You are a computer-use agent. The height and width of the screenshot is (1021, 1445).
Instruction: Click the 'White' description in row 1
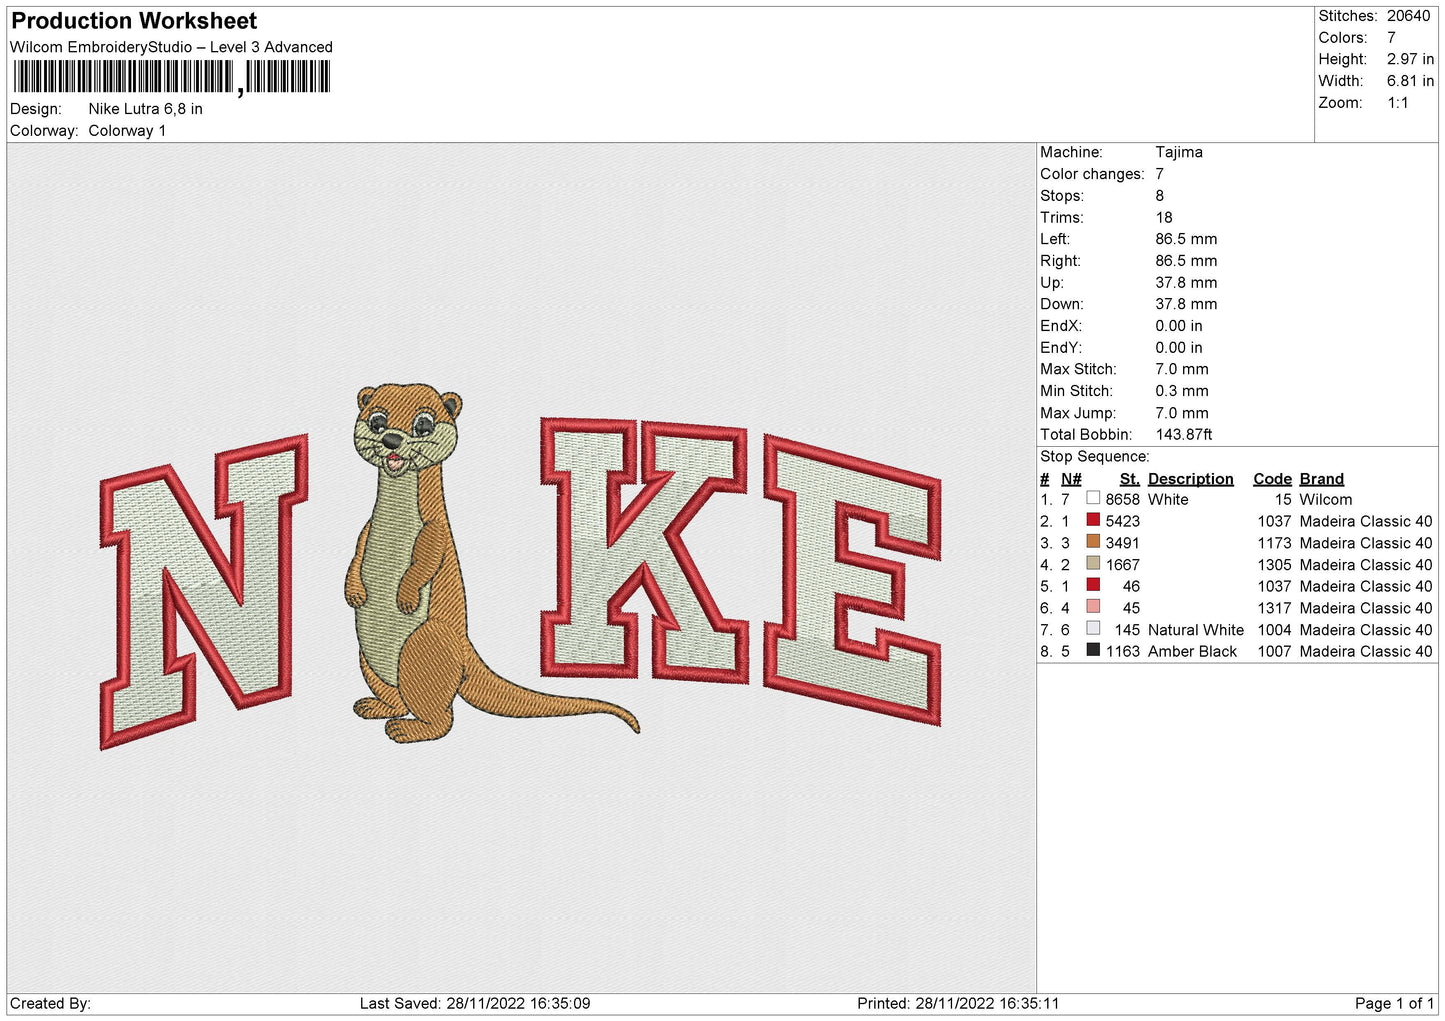[x=1168, y=499]
